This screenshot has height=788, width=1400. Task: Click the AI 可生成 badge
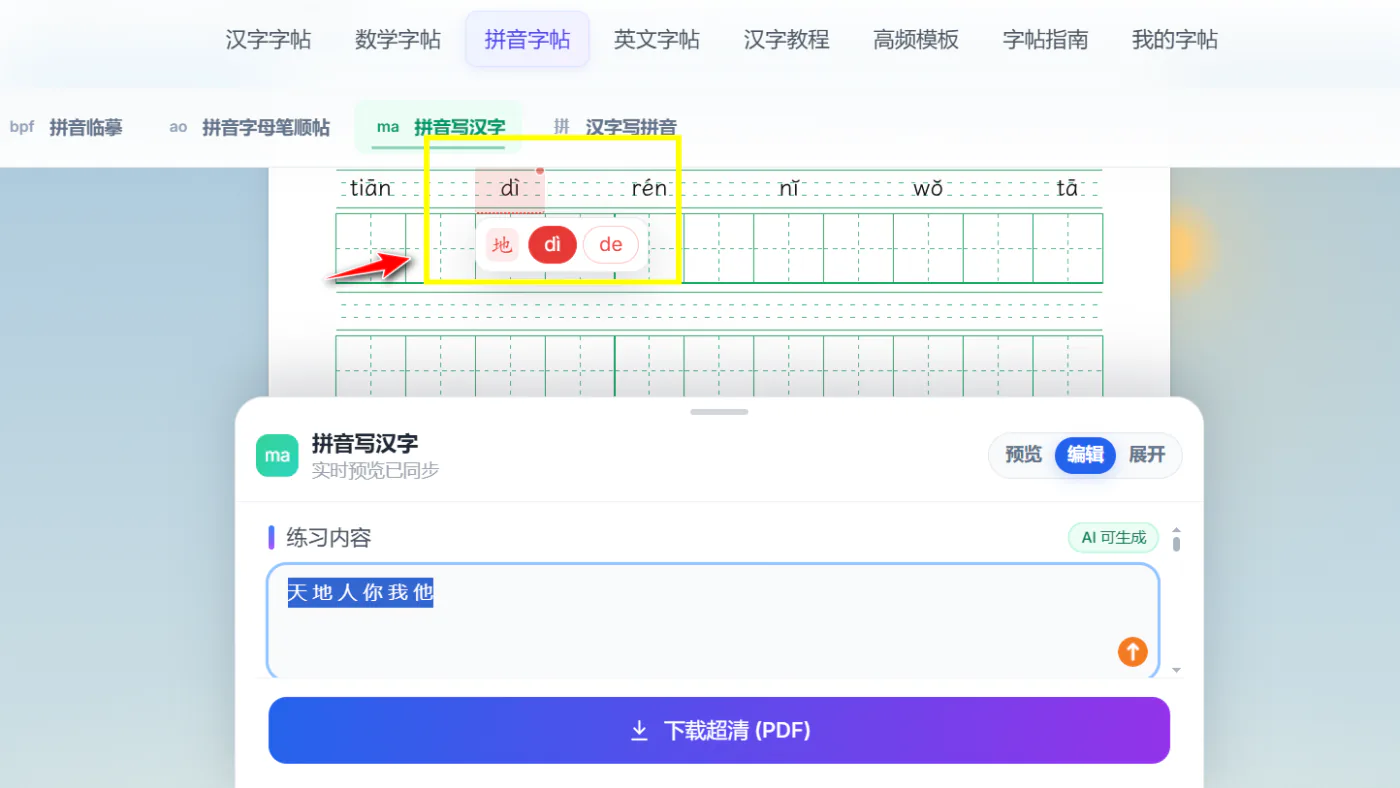[1113, 538]
